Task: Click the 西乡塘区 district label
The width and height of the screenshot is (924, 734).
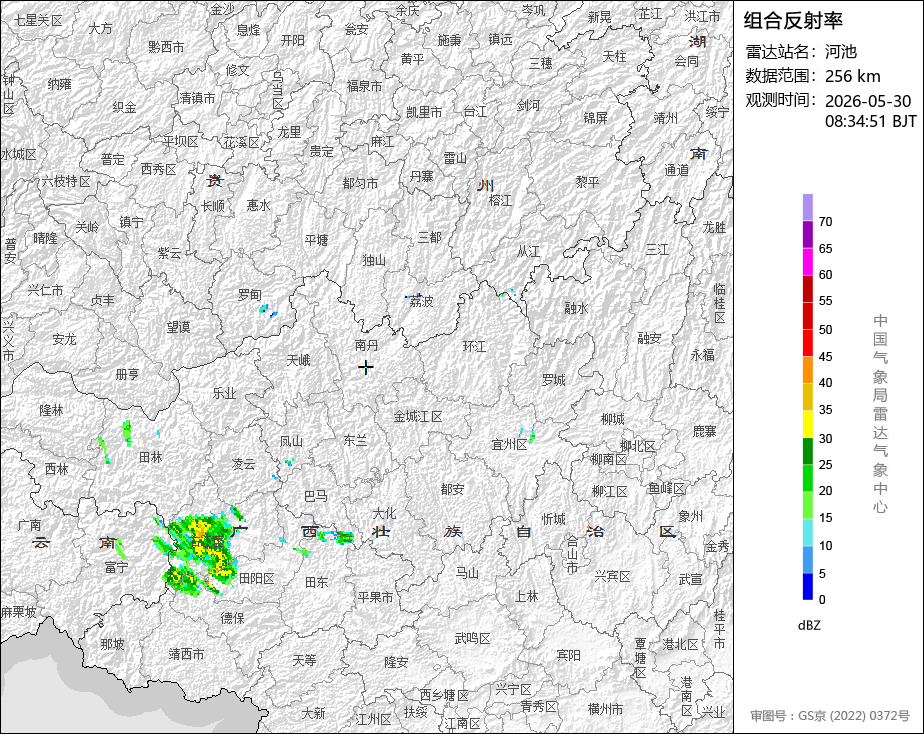Action: click(444, 696)
